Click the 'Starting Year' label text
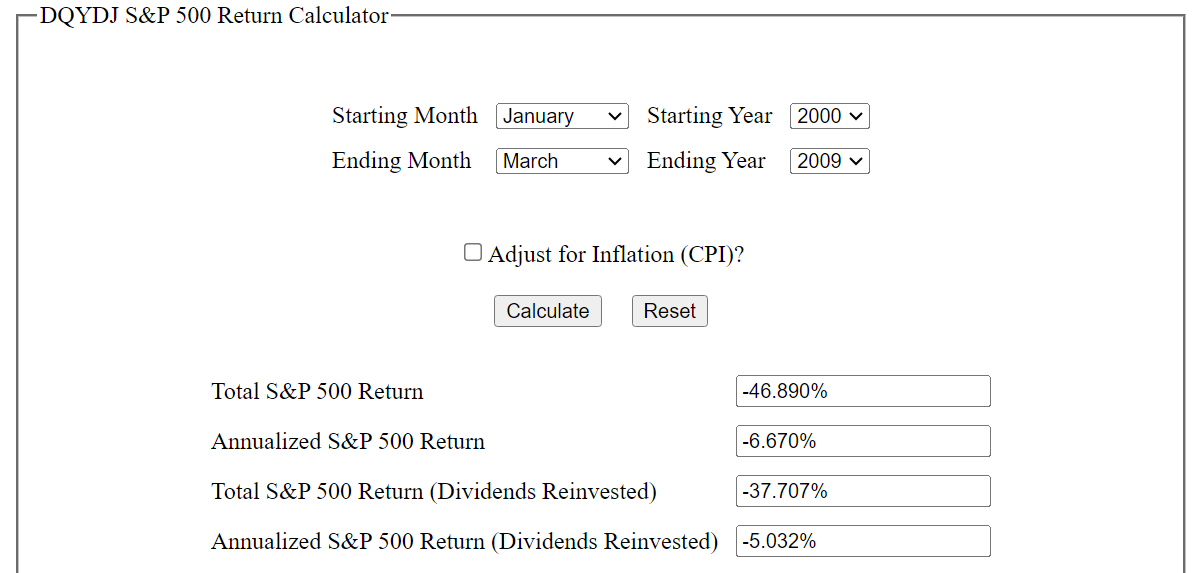The image size is (1200, 573). [x=710, y=116]
